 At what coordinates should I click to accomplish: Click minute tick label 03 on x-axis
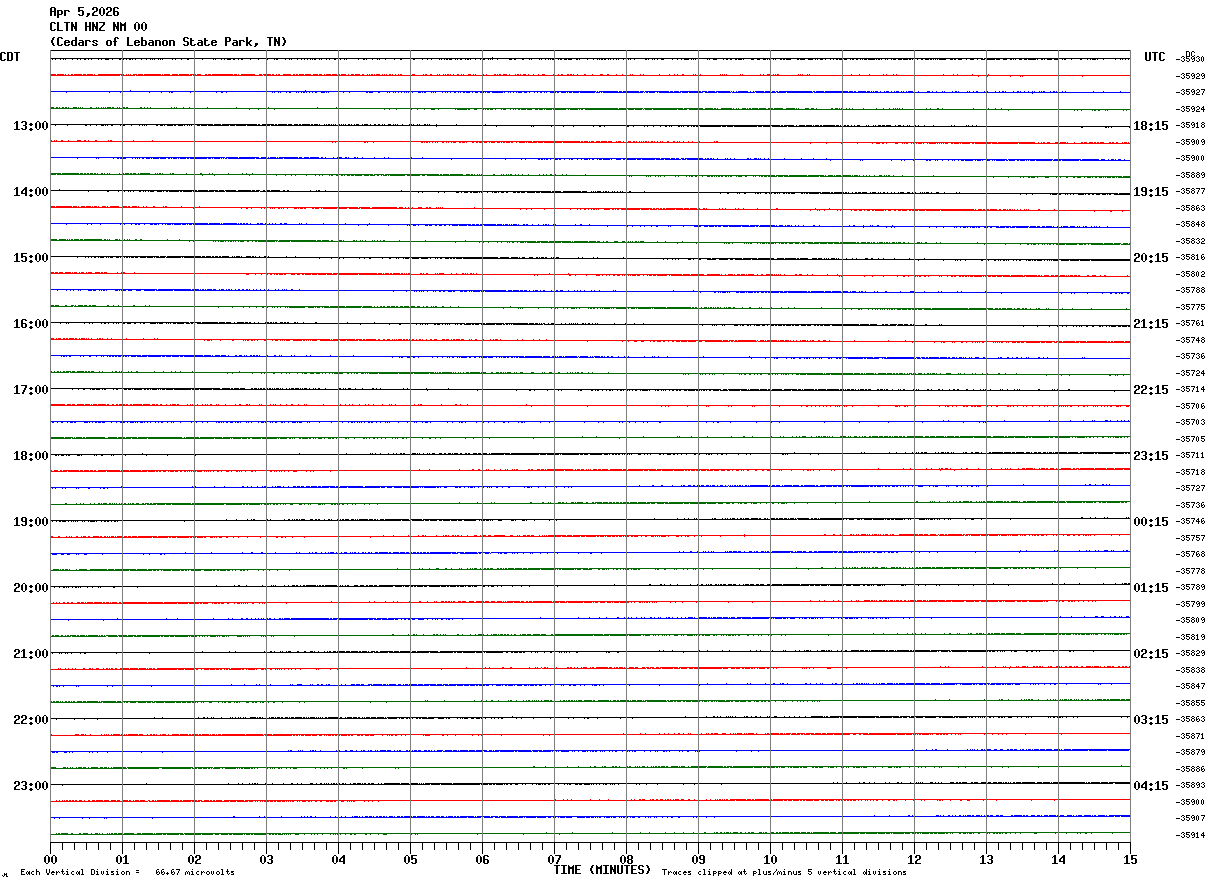click(x=266, y=859)
